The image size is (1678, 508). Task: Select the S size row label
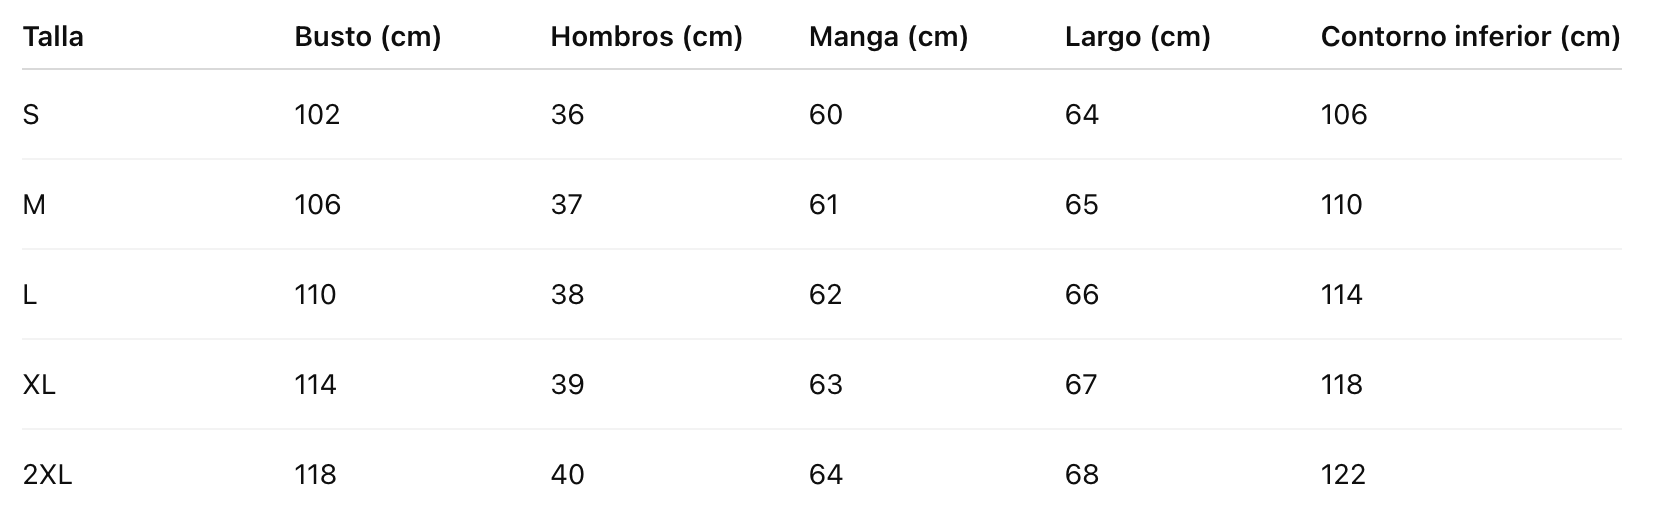click(31, 115)
